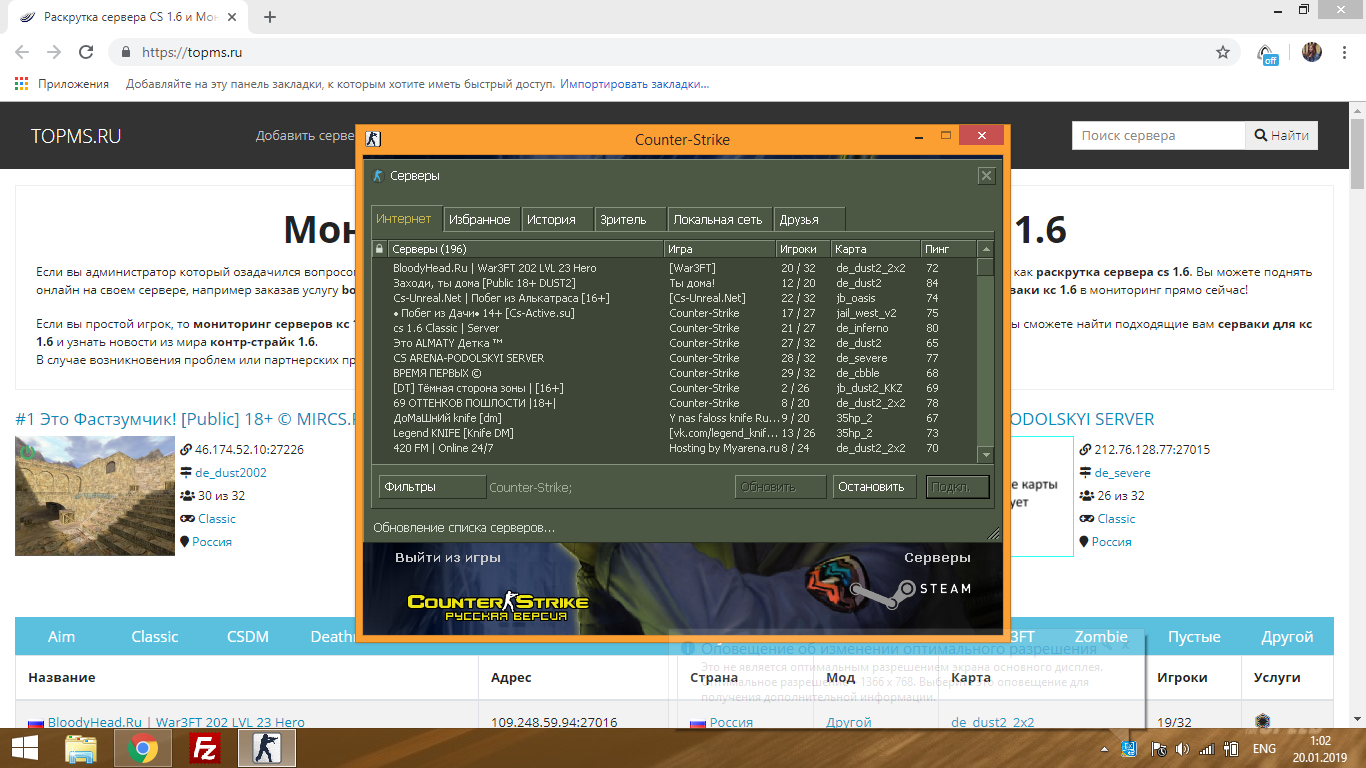
Task: Click the Chrome address bar
Action: click(x=660, y=52)
